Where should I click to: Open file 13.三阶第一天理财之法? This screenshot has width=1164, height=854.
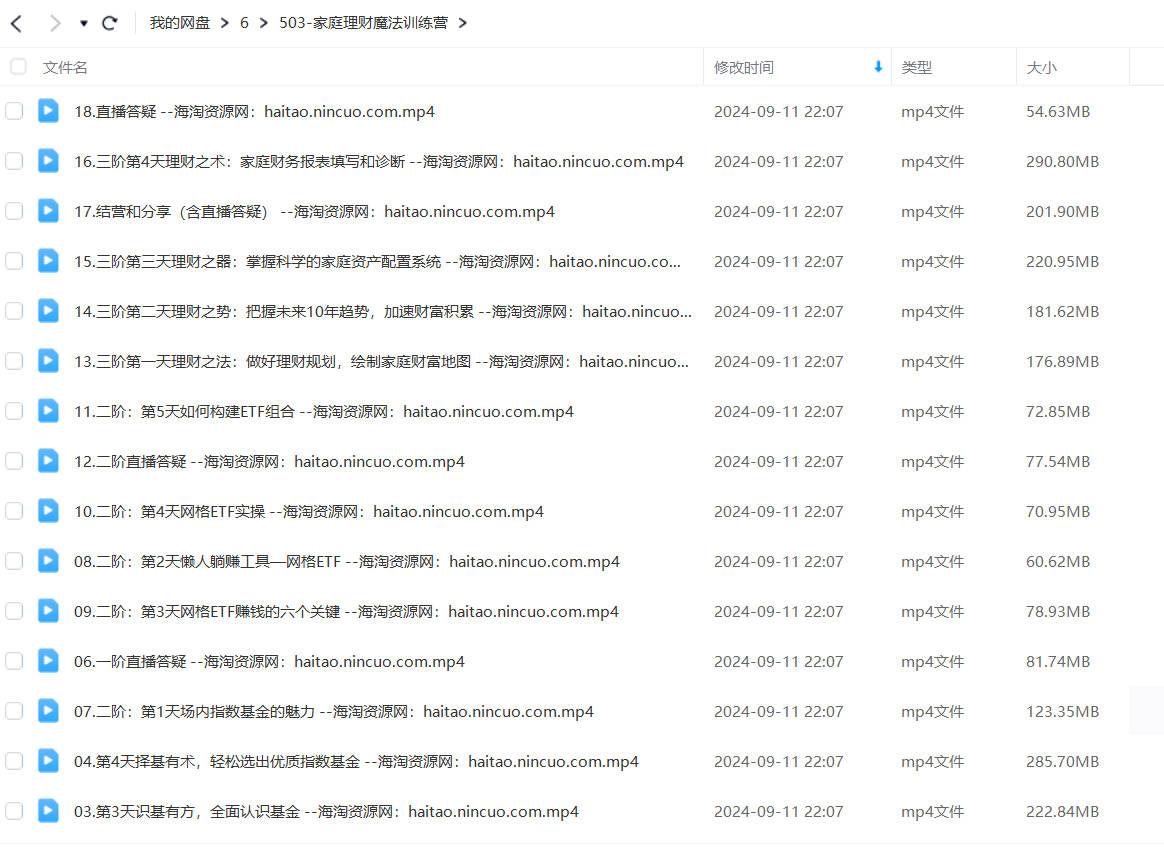pos(382,362)
